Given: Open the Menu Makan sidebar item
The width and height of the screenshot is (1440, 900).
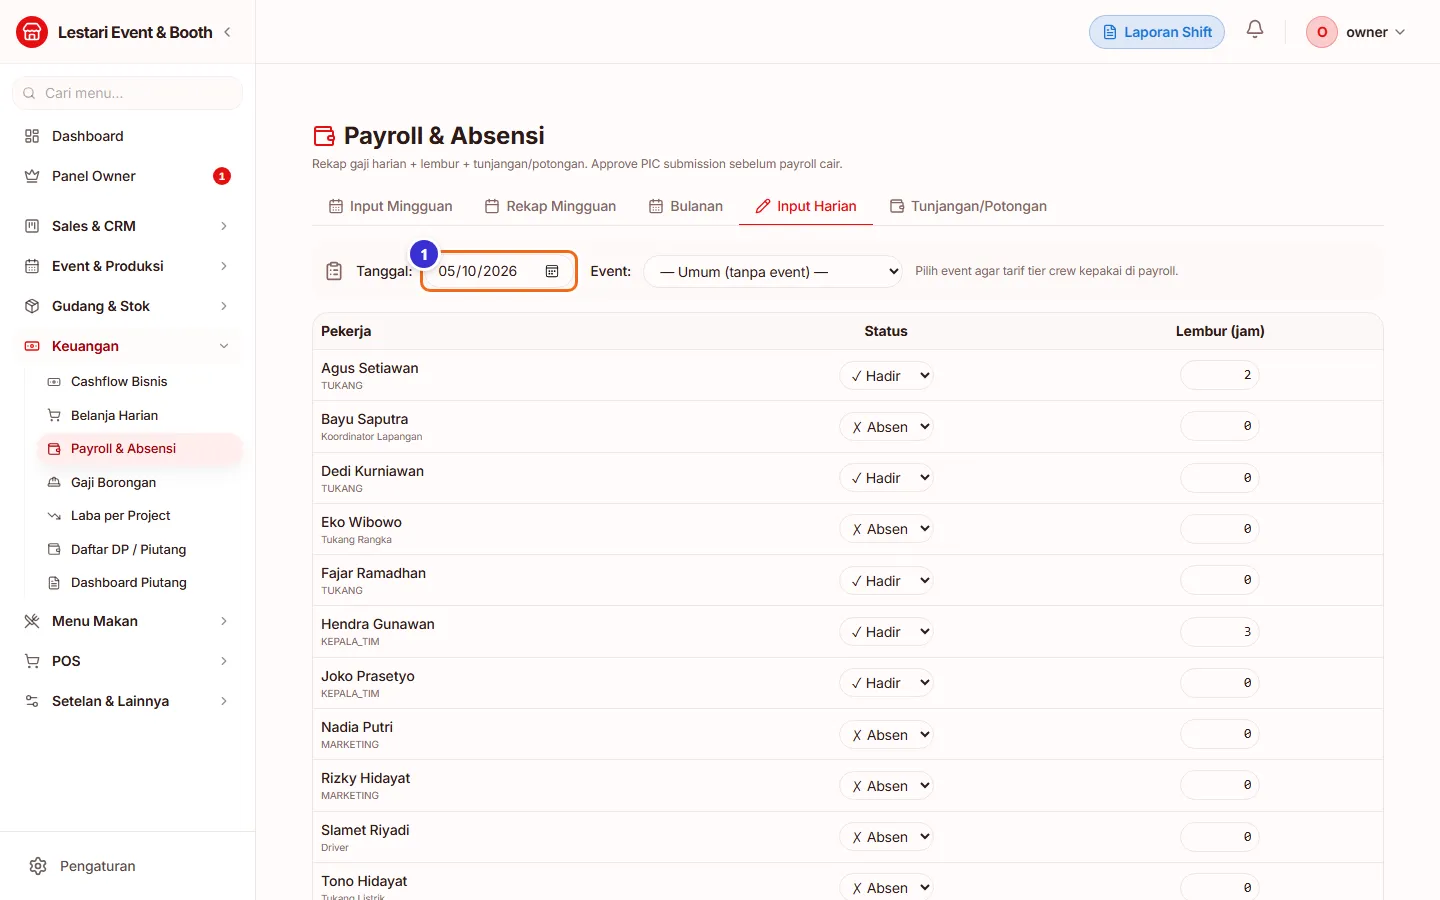Looking at the screenshot, I should click(127, 621).
